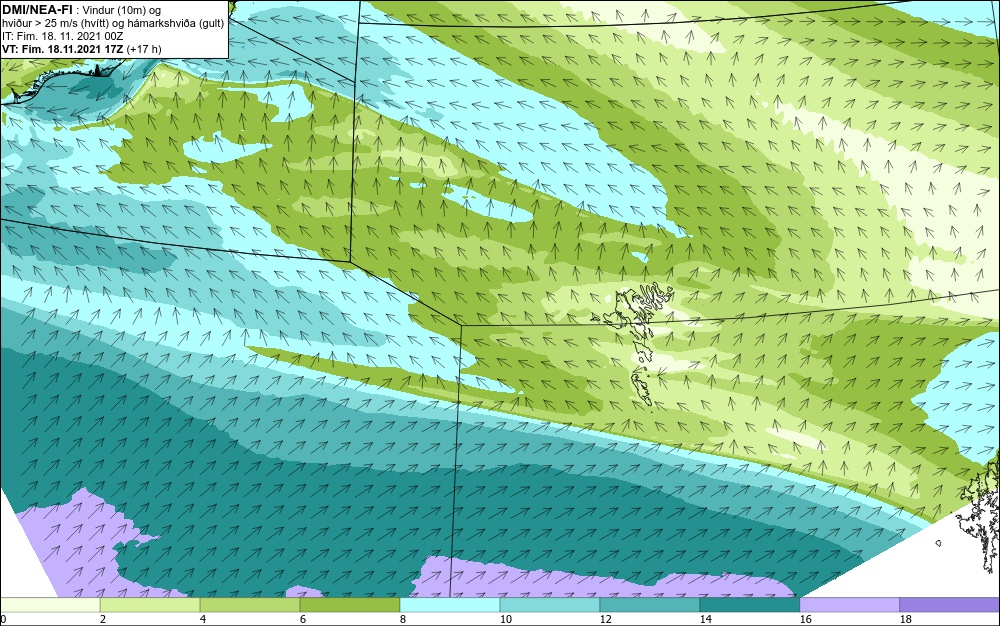1000x626 pixels.
Task: Click the legend value '4'
Action: tap(203, 619)
